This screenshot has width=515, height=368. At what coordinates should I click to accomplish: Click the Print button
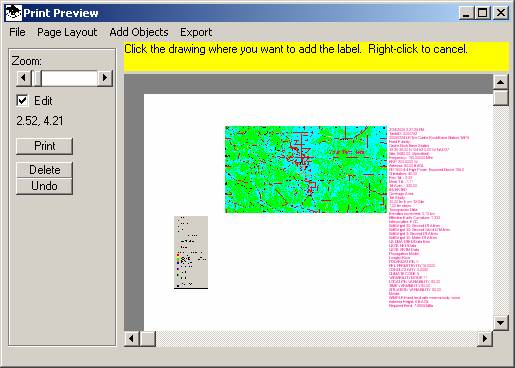(44, 146)
